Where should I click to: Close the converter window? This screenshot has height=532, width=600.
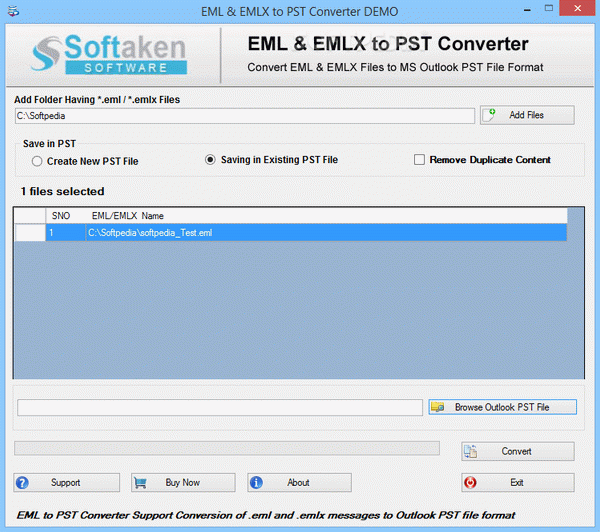tap(577, 8)
